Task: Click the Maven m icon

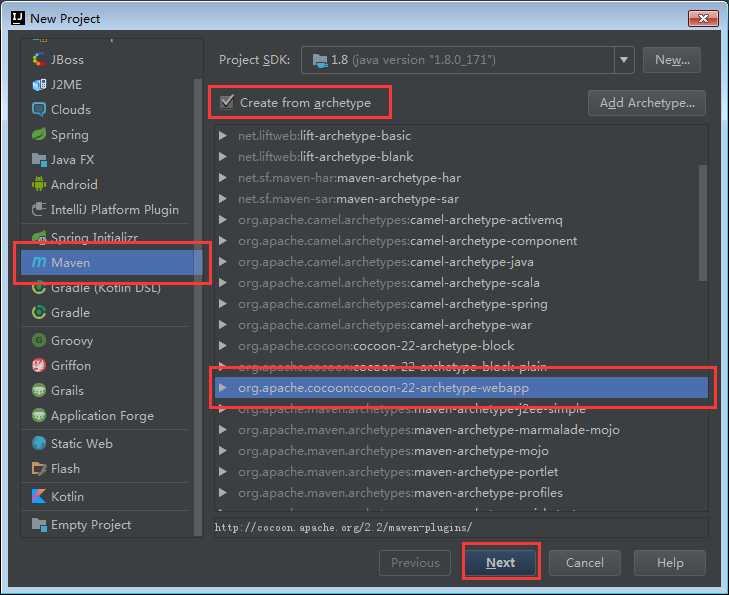Action: pos(39,263)
